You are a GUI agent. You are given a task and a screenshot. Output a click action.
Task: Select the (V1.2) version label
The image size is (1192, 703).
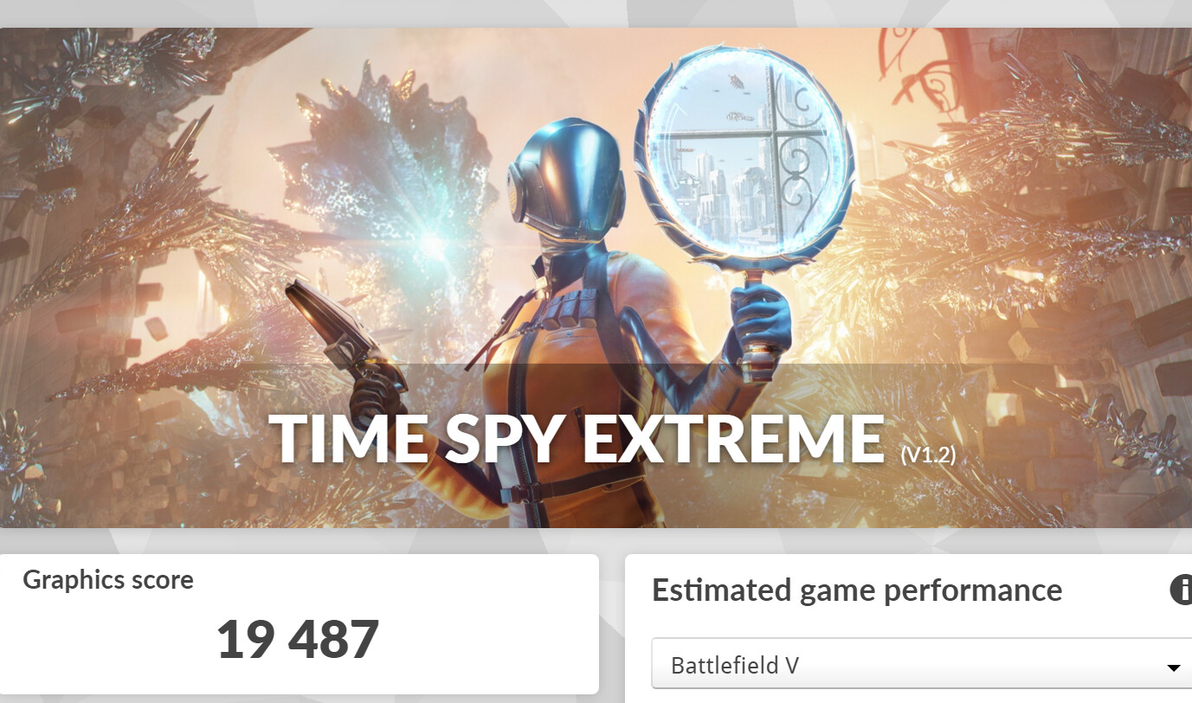point(927,454)
